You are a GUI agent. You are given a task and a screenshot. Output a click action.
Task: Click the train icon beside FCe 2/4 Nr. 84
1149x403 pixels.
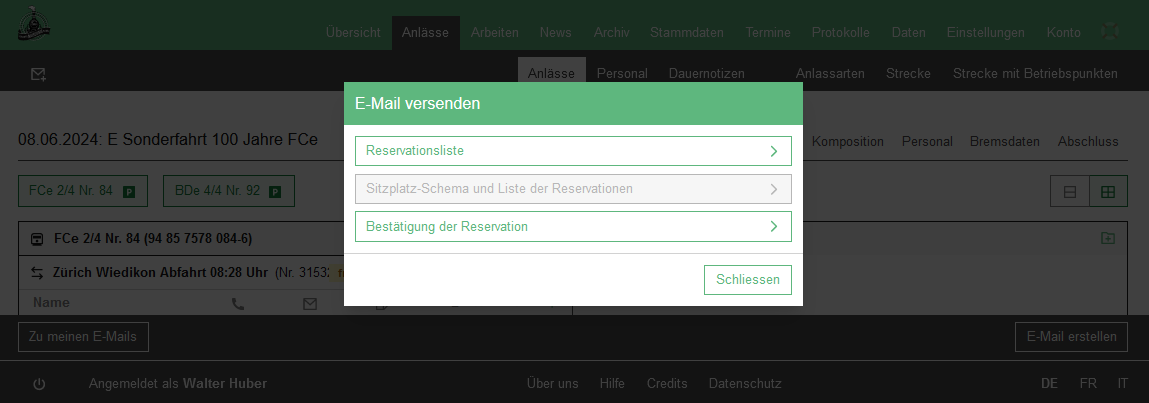coord(37,239)
